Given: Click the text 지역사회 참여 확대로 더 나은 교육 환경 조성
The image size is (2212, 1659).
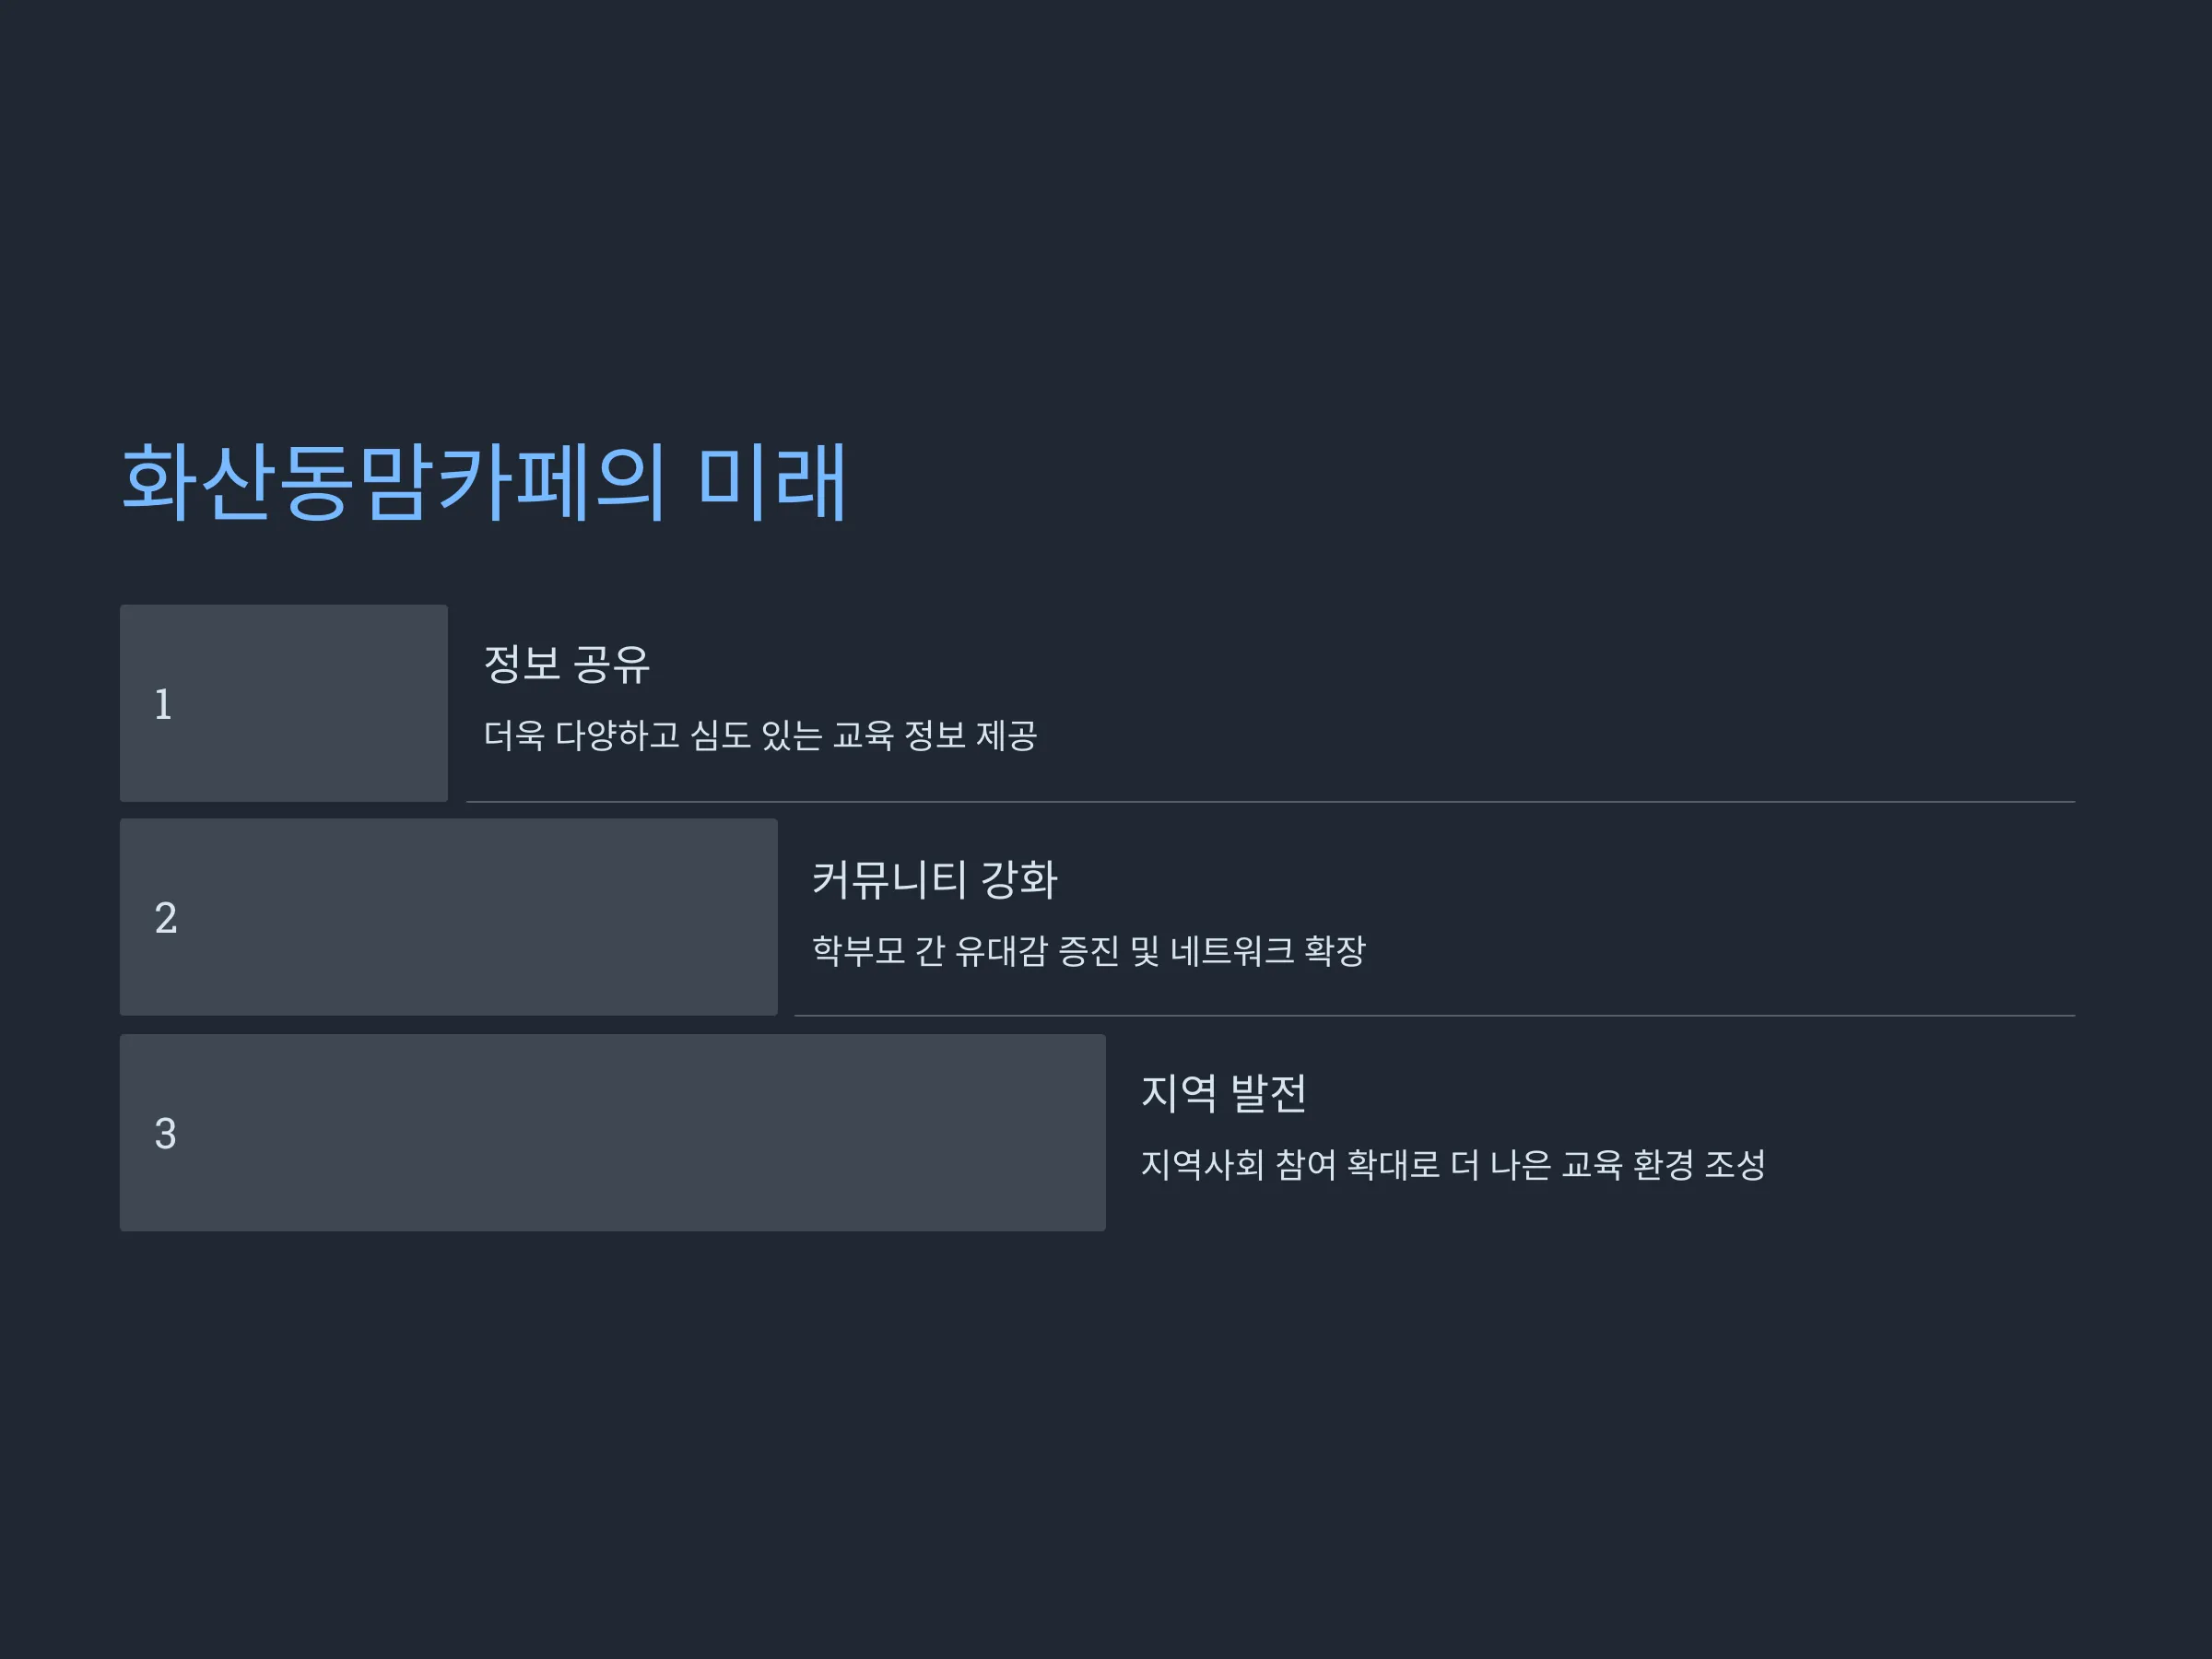Looking at the screenshot, I should pos(1453,1164).
